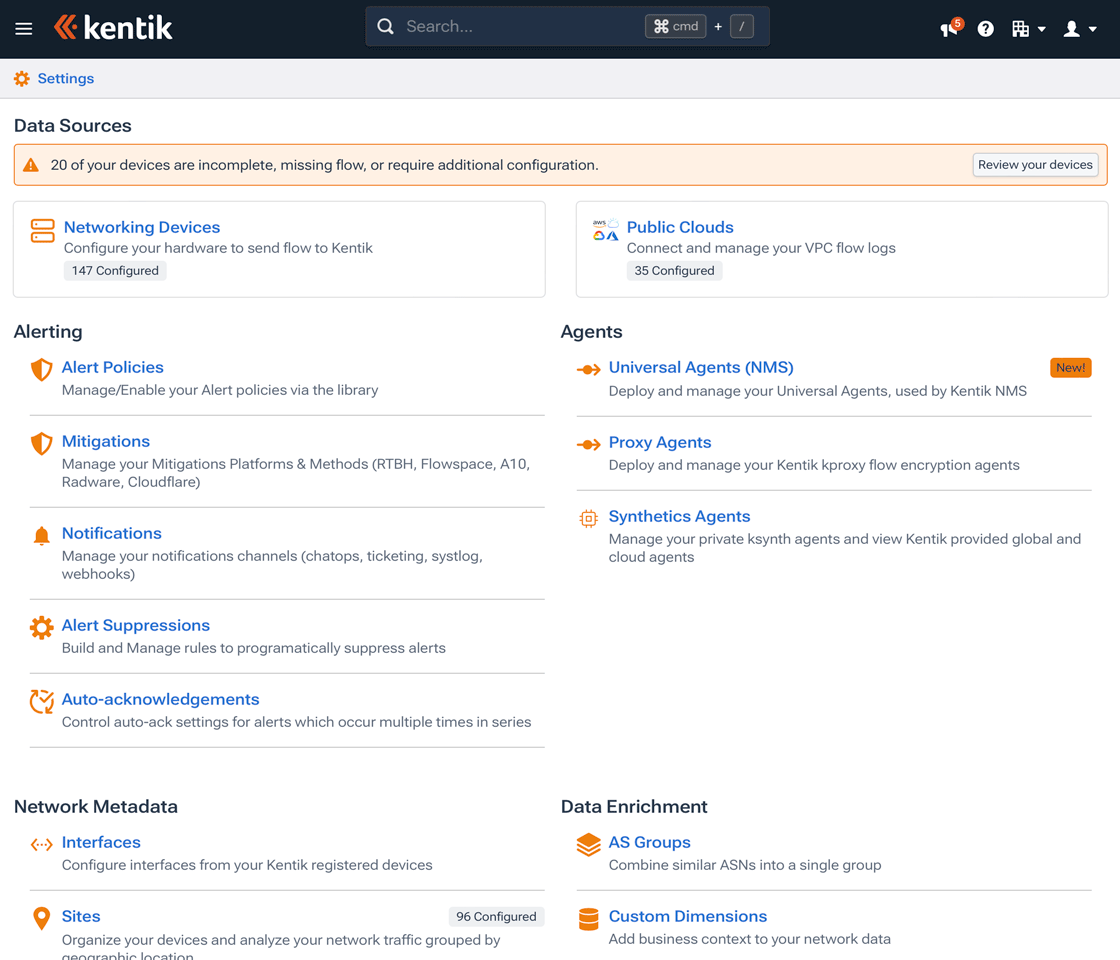
Task: Click inside the Search field
Action: pyautogui.click(x=520, y=26)
